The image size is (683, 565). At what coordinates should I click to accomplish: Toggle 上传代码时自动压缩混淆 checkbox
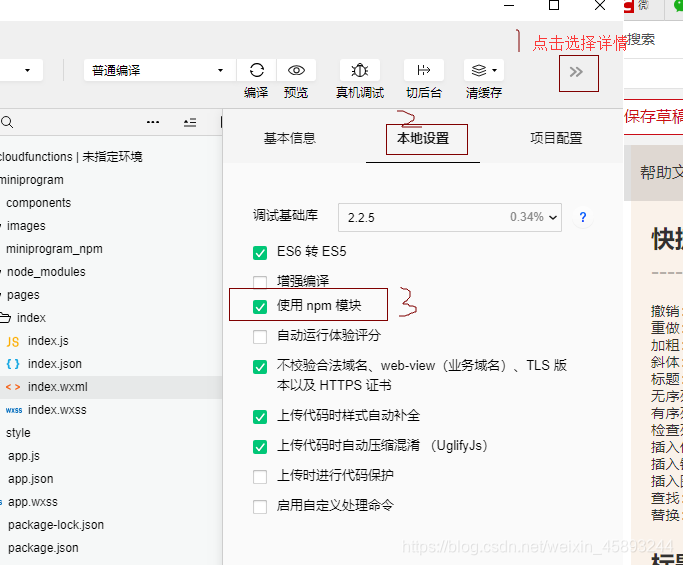coord(260,447)
